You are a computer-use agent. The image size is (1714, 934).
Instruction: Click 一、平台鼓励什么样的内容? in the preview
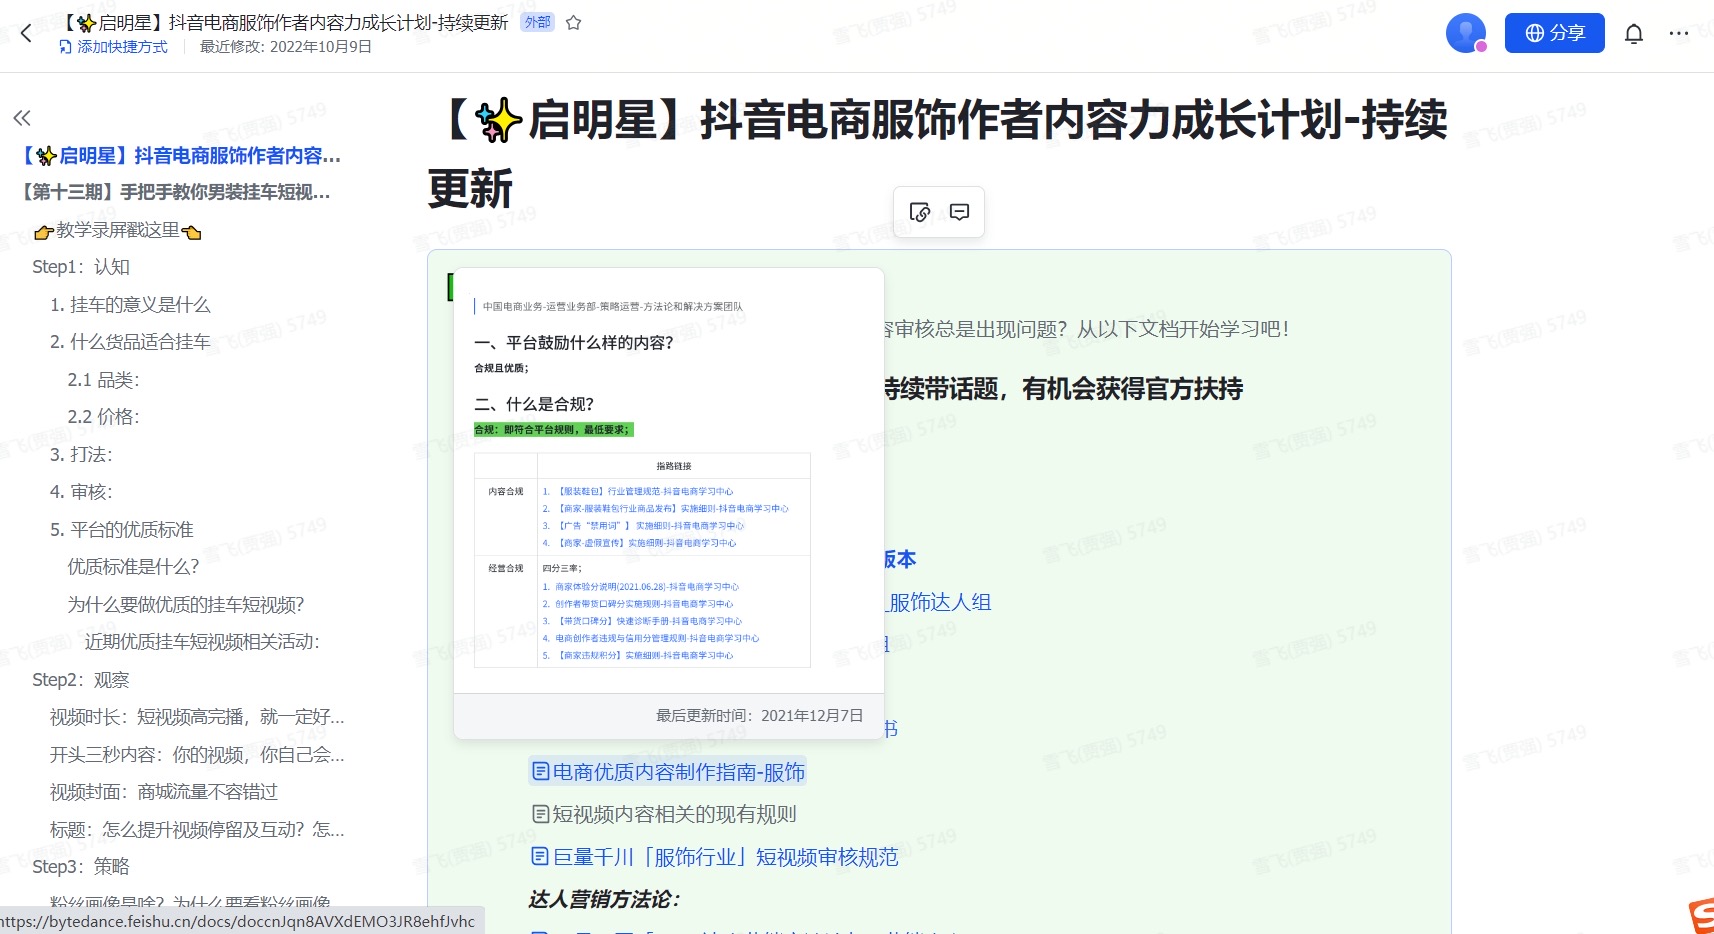[574, 343]
